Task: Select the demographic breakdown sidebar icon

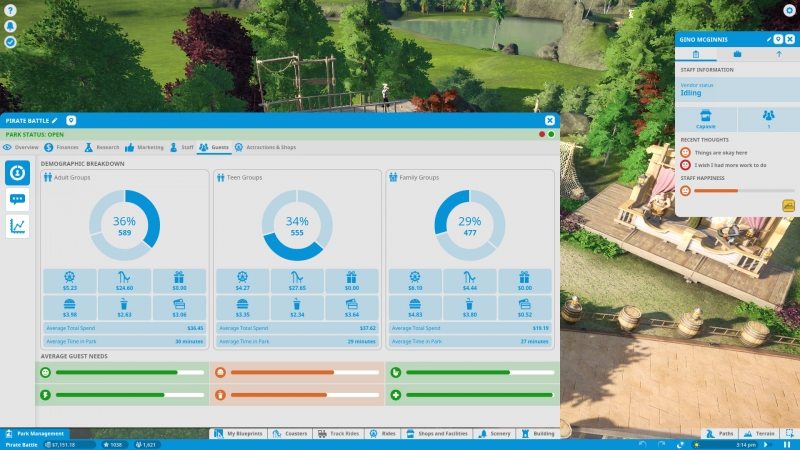Action: (17, 172)
